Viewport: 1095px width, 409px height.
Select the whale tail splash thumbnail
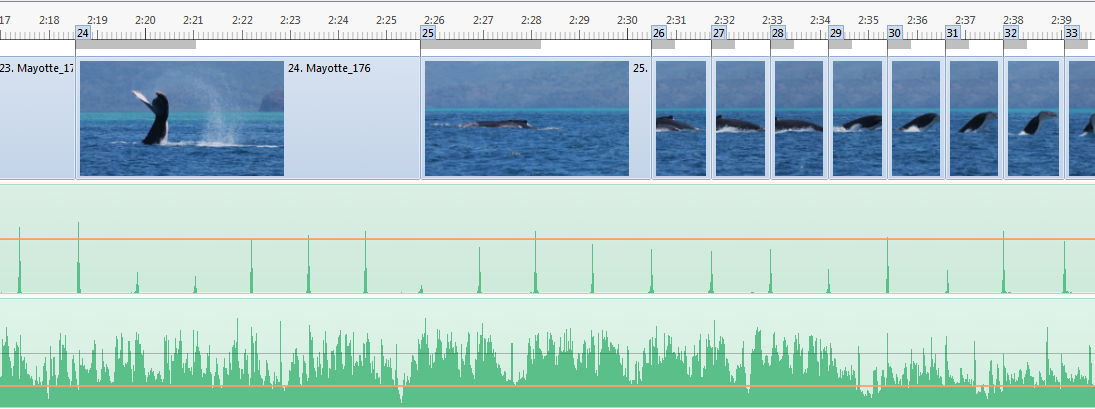click(x=181, y=118)
